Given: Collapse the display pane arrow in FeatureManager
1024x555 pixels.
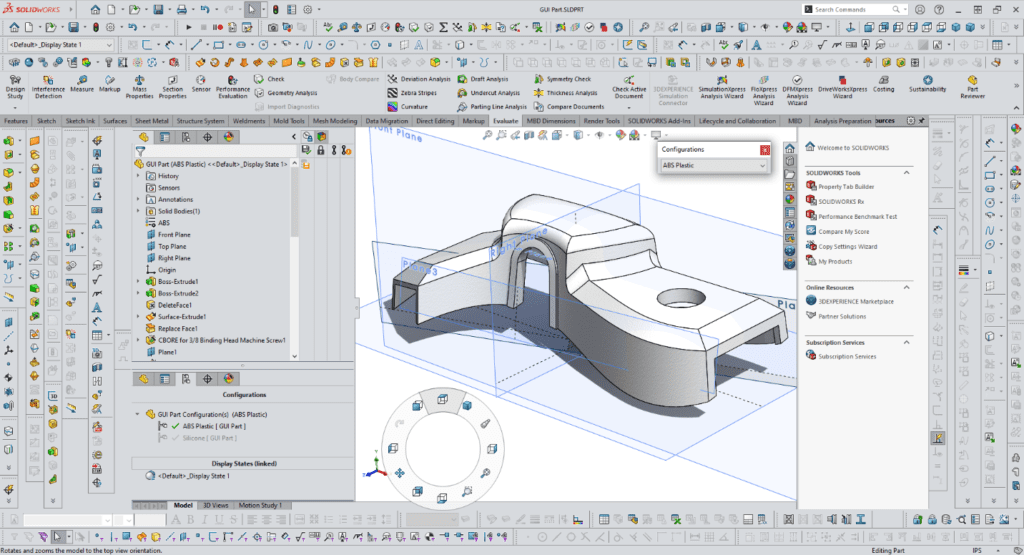Looking at the screenshot, I should click(294, 136).
